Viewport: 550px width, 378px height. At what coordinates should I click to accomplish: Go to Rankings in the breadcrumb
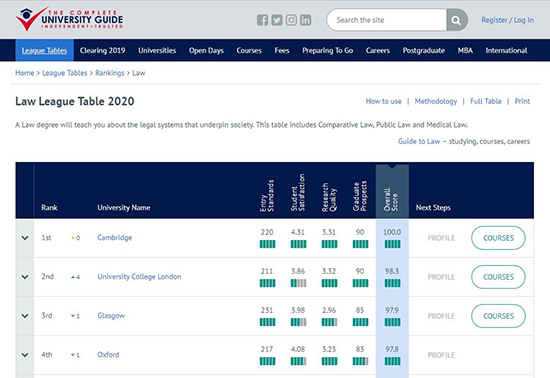[x=110, y=73]
